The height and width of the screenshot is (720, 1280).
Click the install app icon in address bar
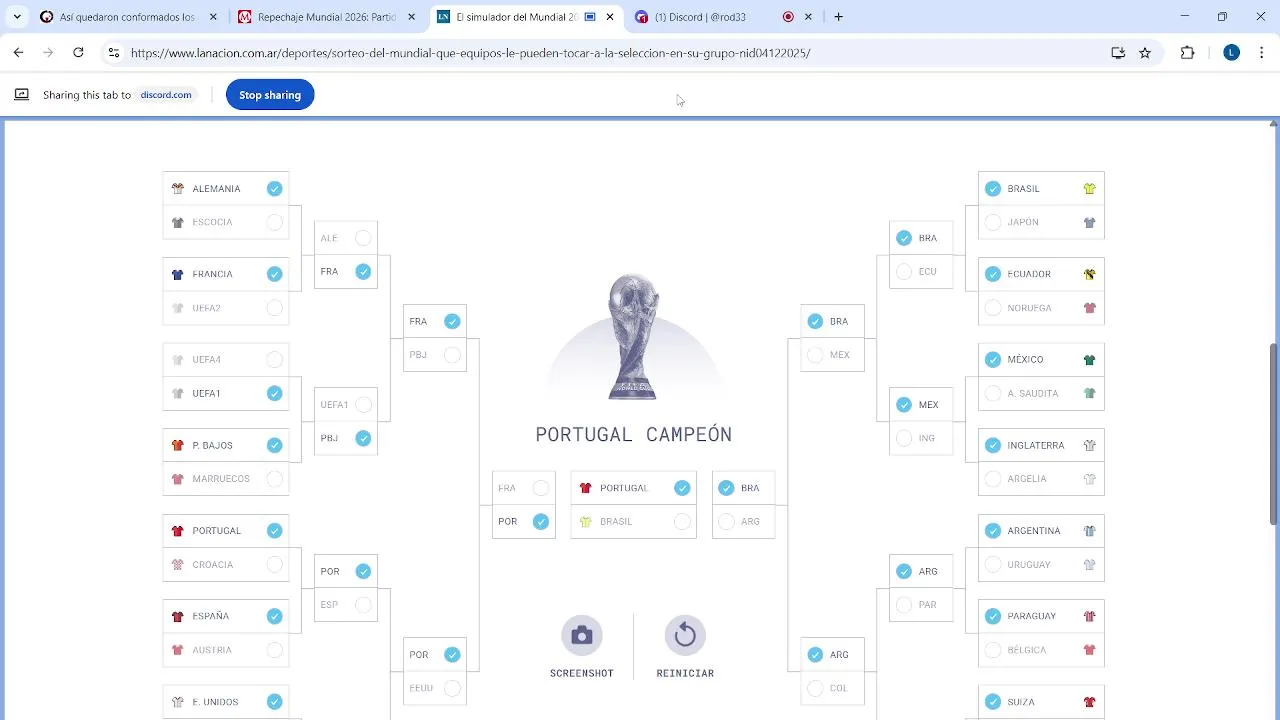1118,53
